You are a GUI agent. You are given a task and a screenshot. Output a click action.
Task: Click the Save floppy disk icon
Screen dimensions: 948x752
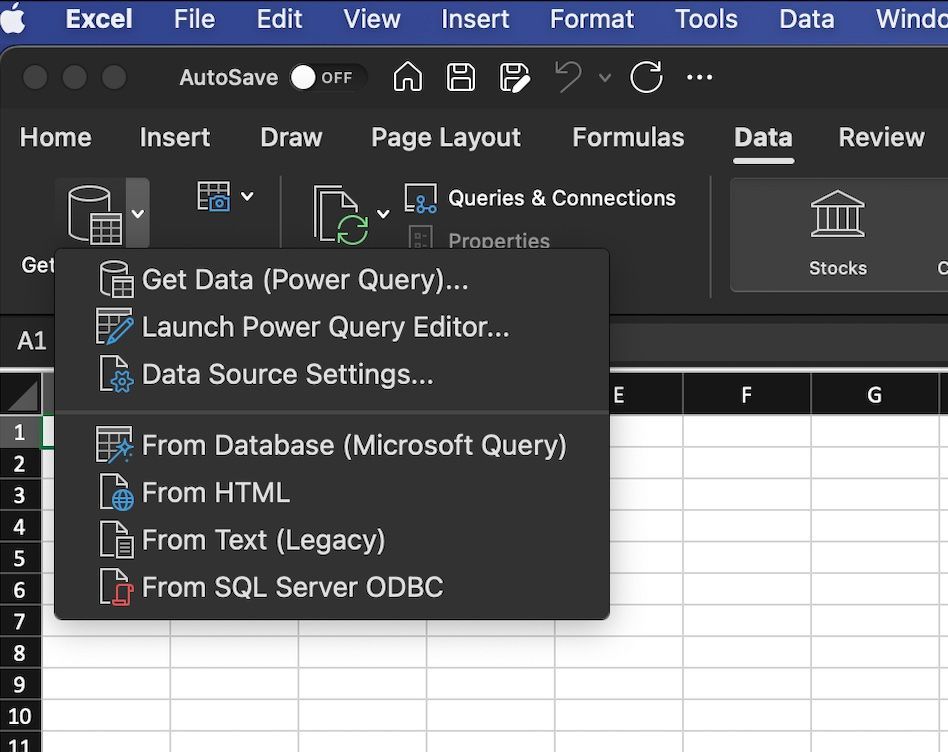(x=461, y=78)
